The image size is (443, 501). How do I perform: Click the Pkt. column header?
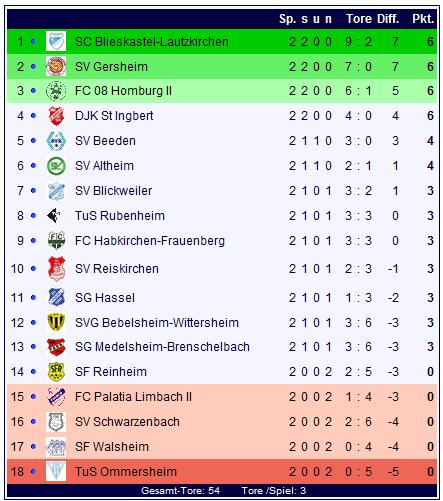click(x=423, y=19)
